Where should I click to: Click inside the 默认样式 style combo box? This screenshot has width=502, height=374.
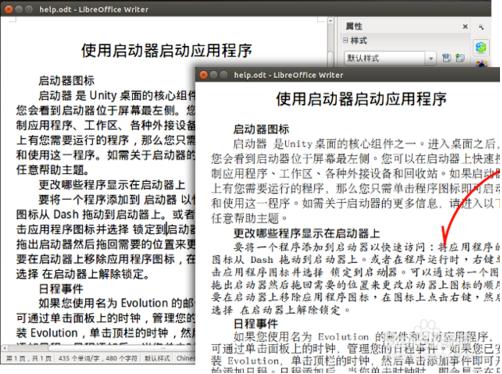click(x=385, y=58)
